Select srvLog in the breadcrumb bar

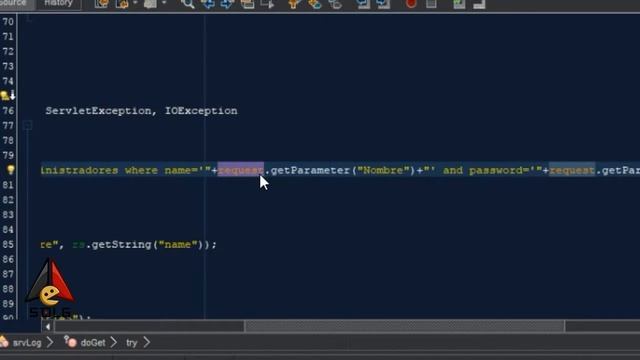[27, 343]
